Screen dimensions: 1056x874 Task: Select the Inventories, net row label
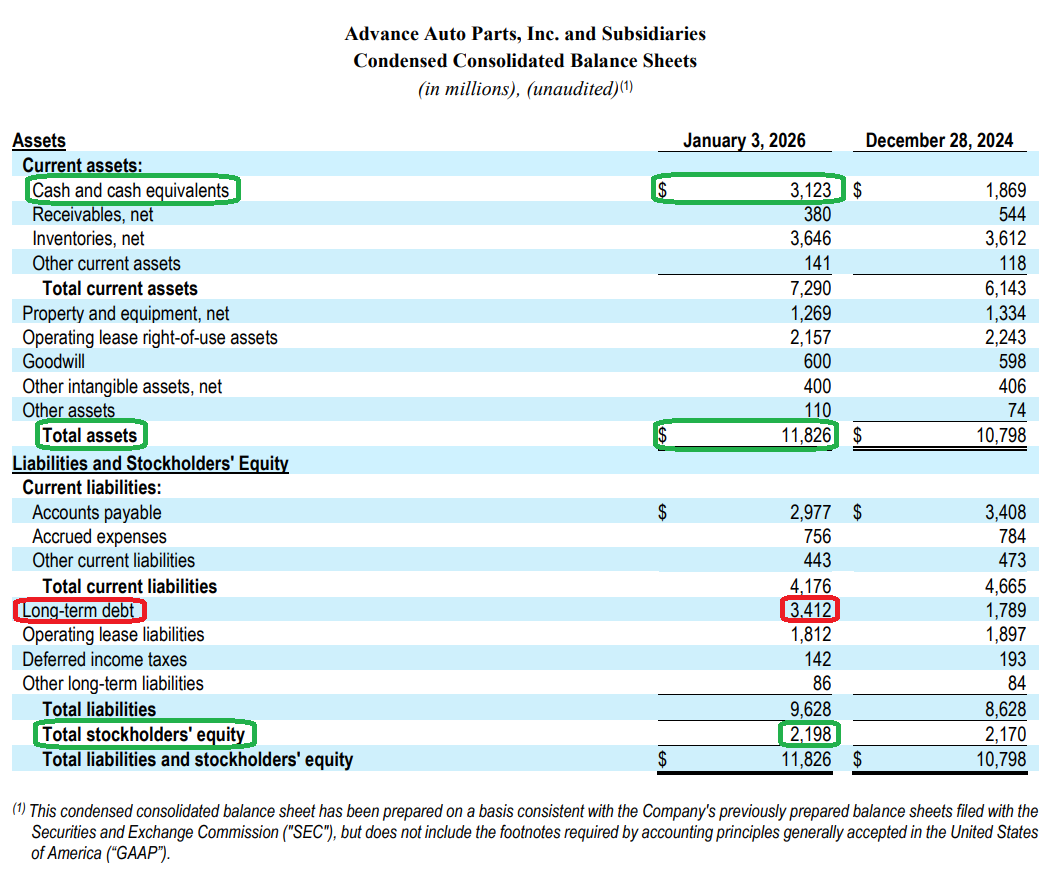click(x=88, y=239)
